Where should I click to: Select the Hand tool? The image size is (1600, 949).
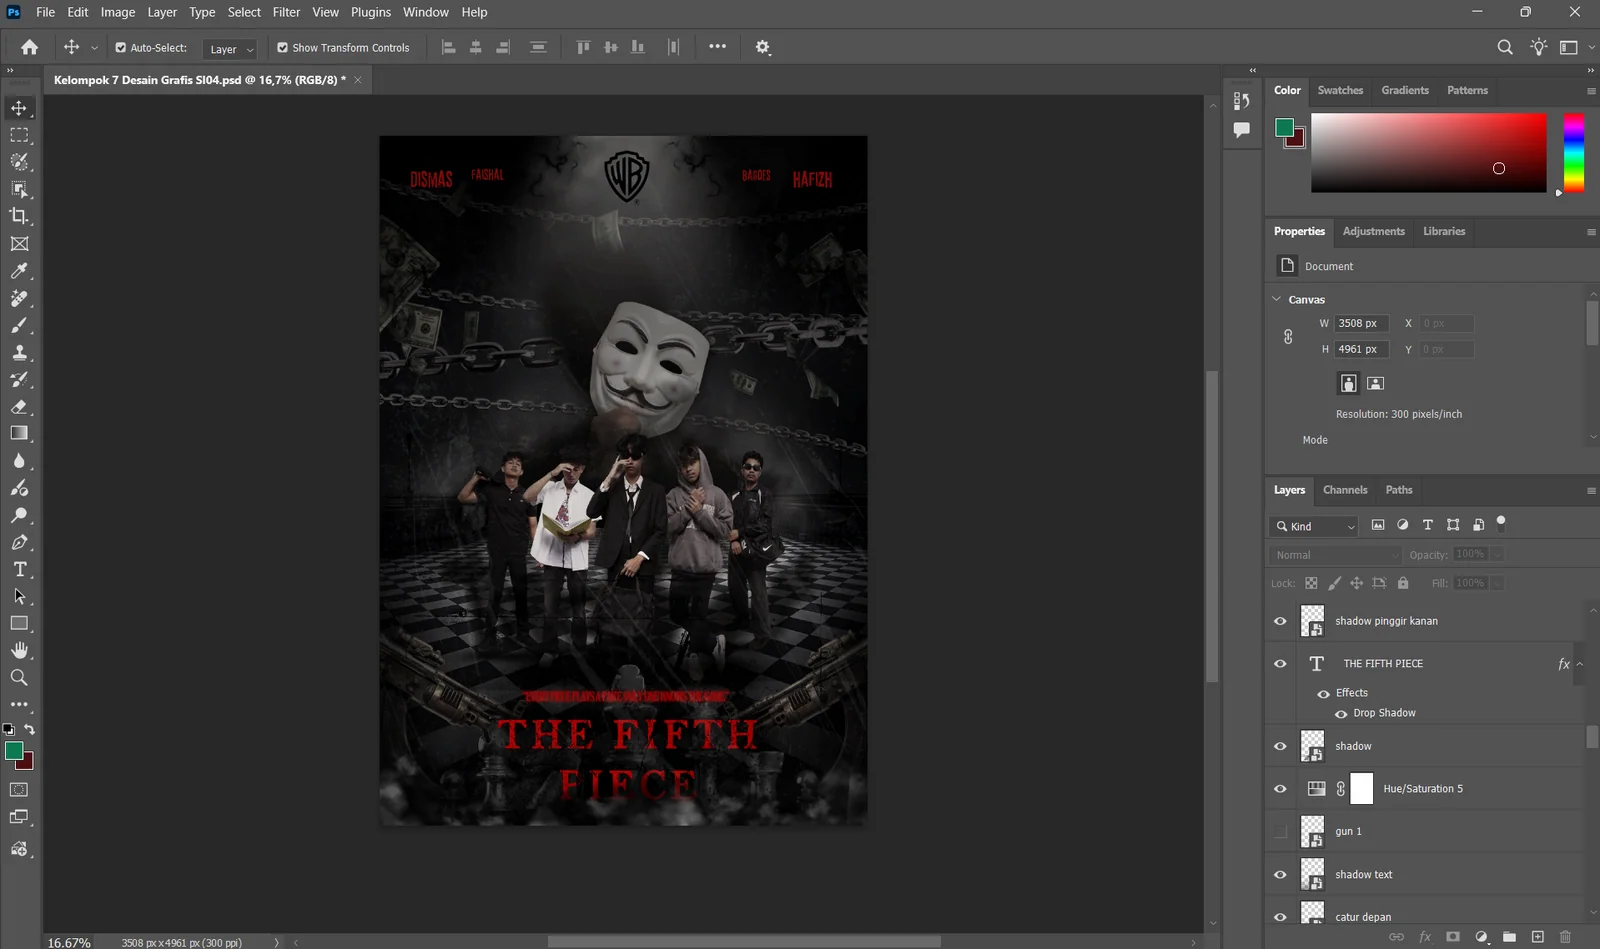19,650
